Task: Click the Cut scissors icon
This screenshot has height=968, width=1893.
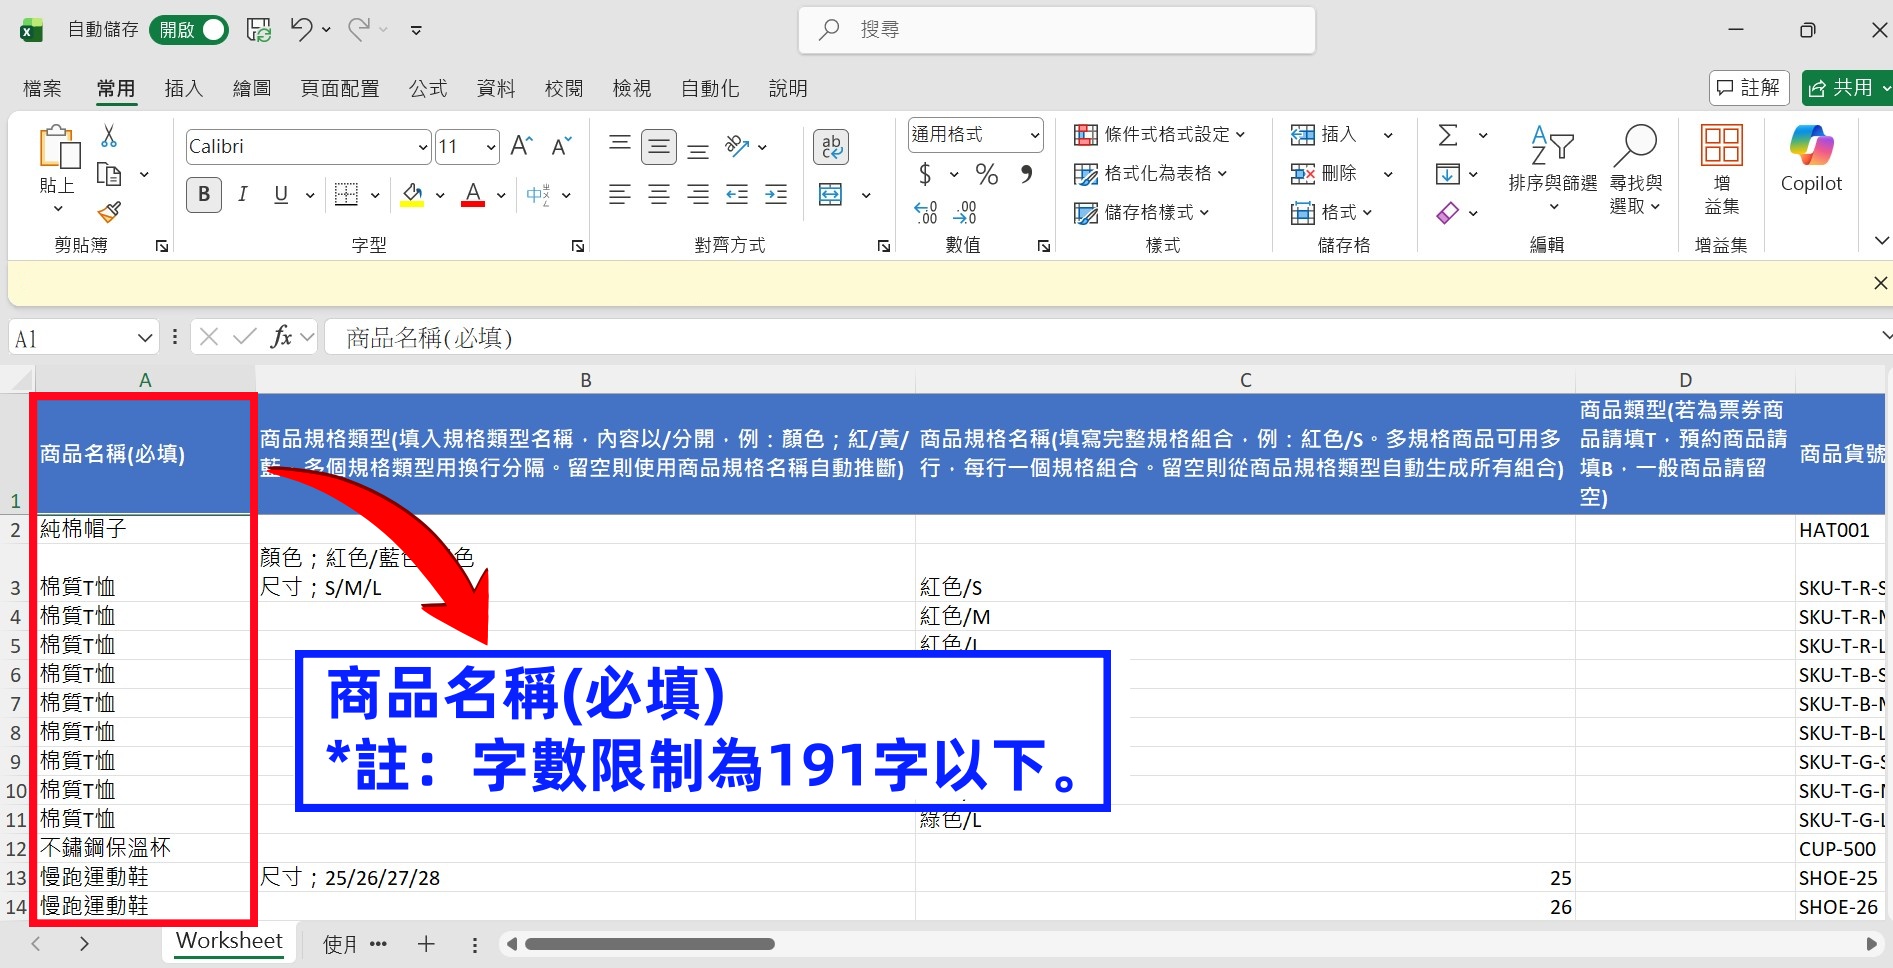Action: pyautogui.click(x=109, y=136)
